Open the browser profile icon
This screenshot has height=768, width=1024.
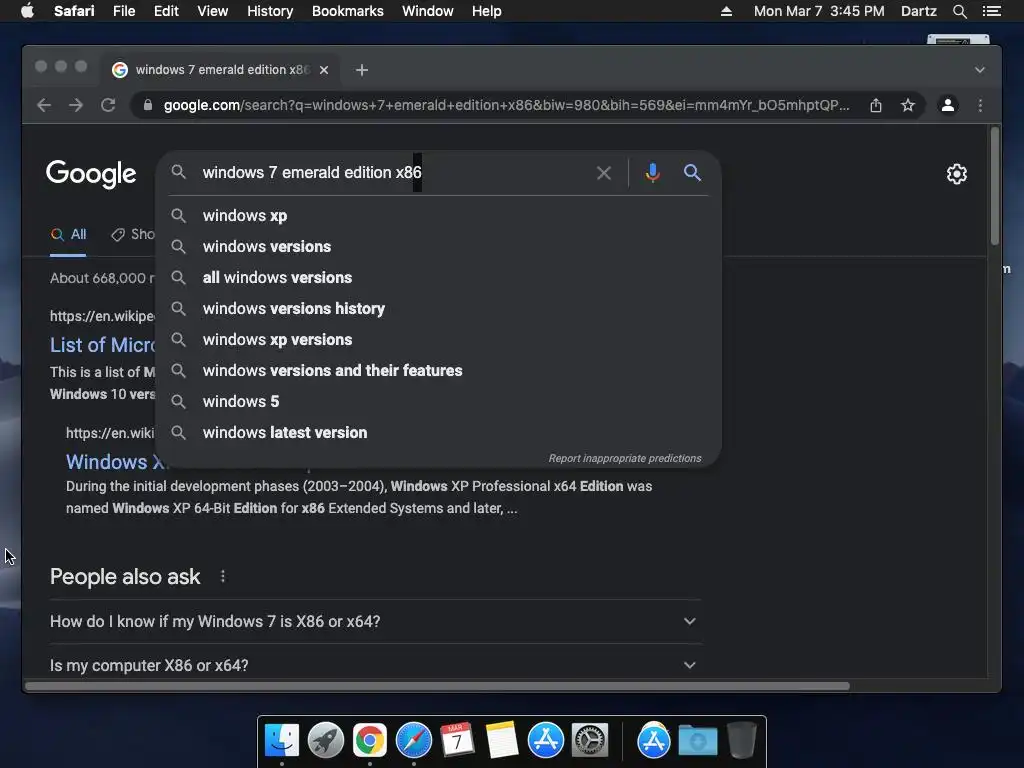pyautogui.click(x=948, y=105)
